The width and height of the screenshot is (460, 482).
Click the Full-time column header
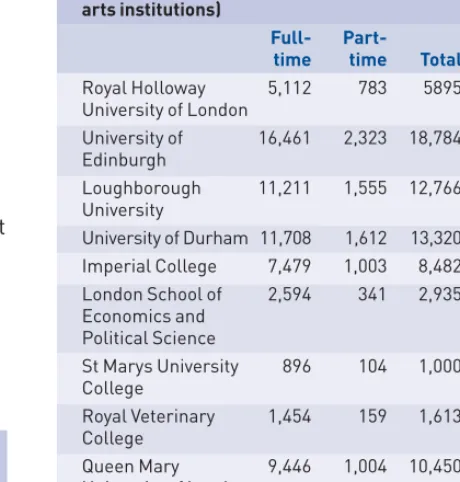(x=291, y=49)
